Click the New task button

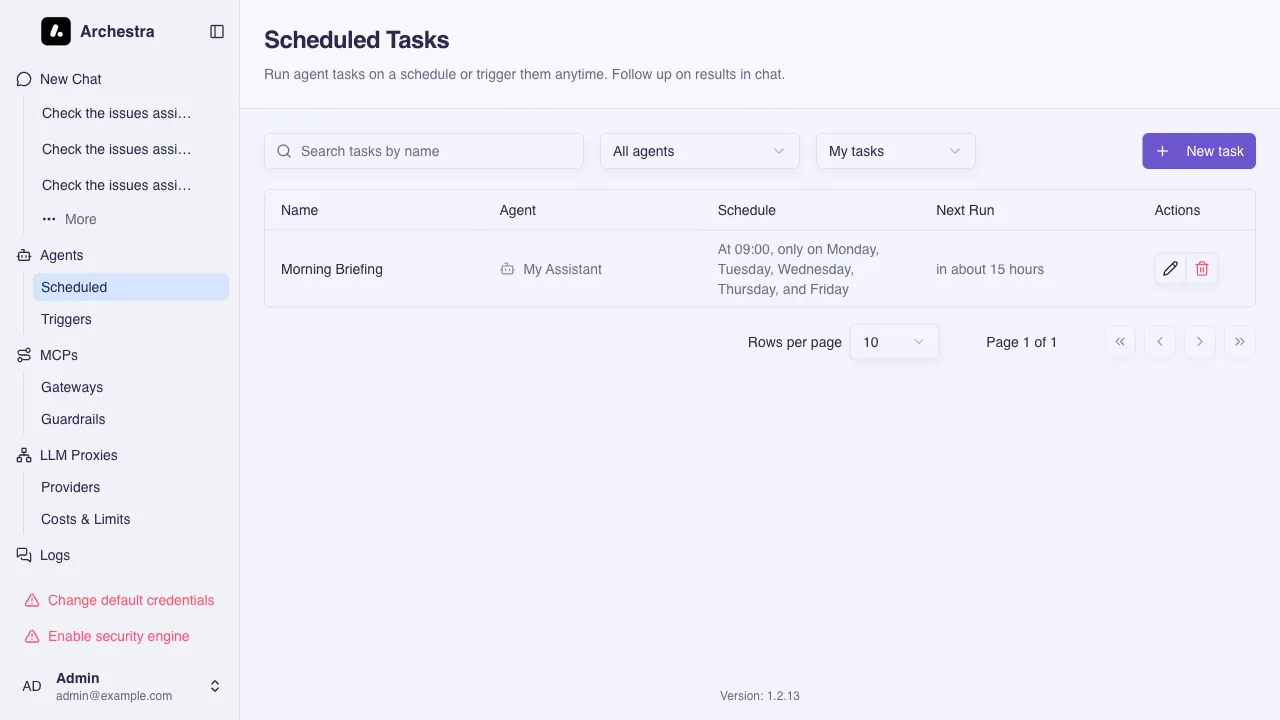point(1198,151)
